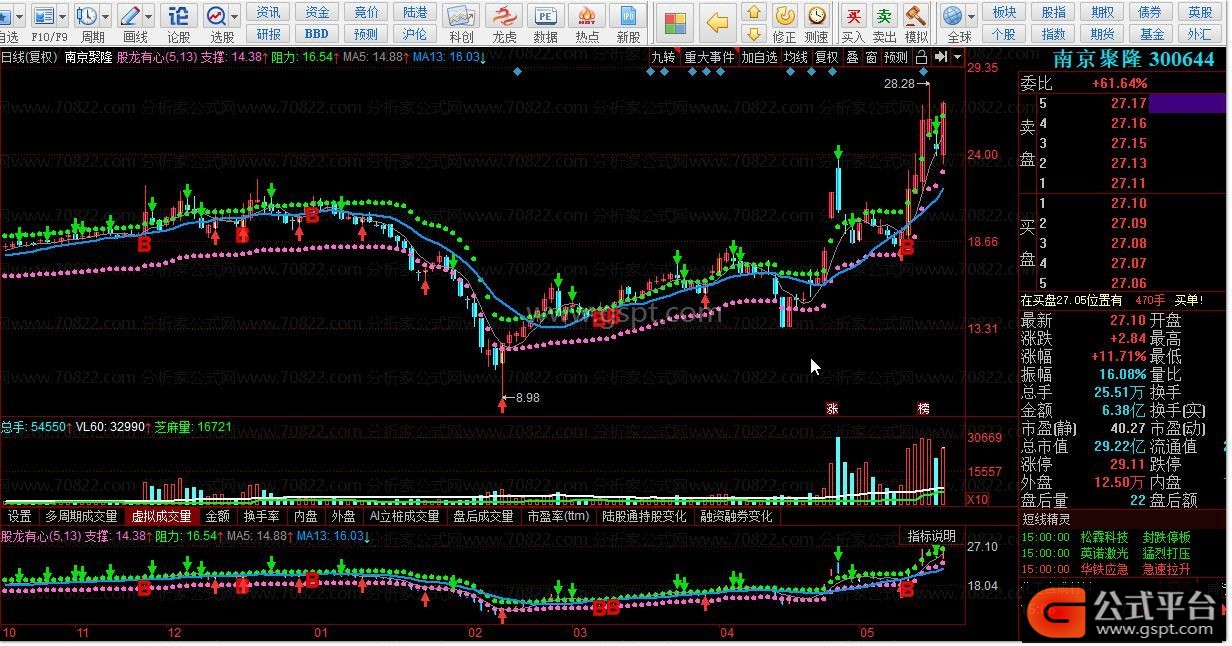This screenshot has height=646, width=1232.
Task: Click the 资讯 news button
Action: [268, 12]
